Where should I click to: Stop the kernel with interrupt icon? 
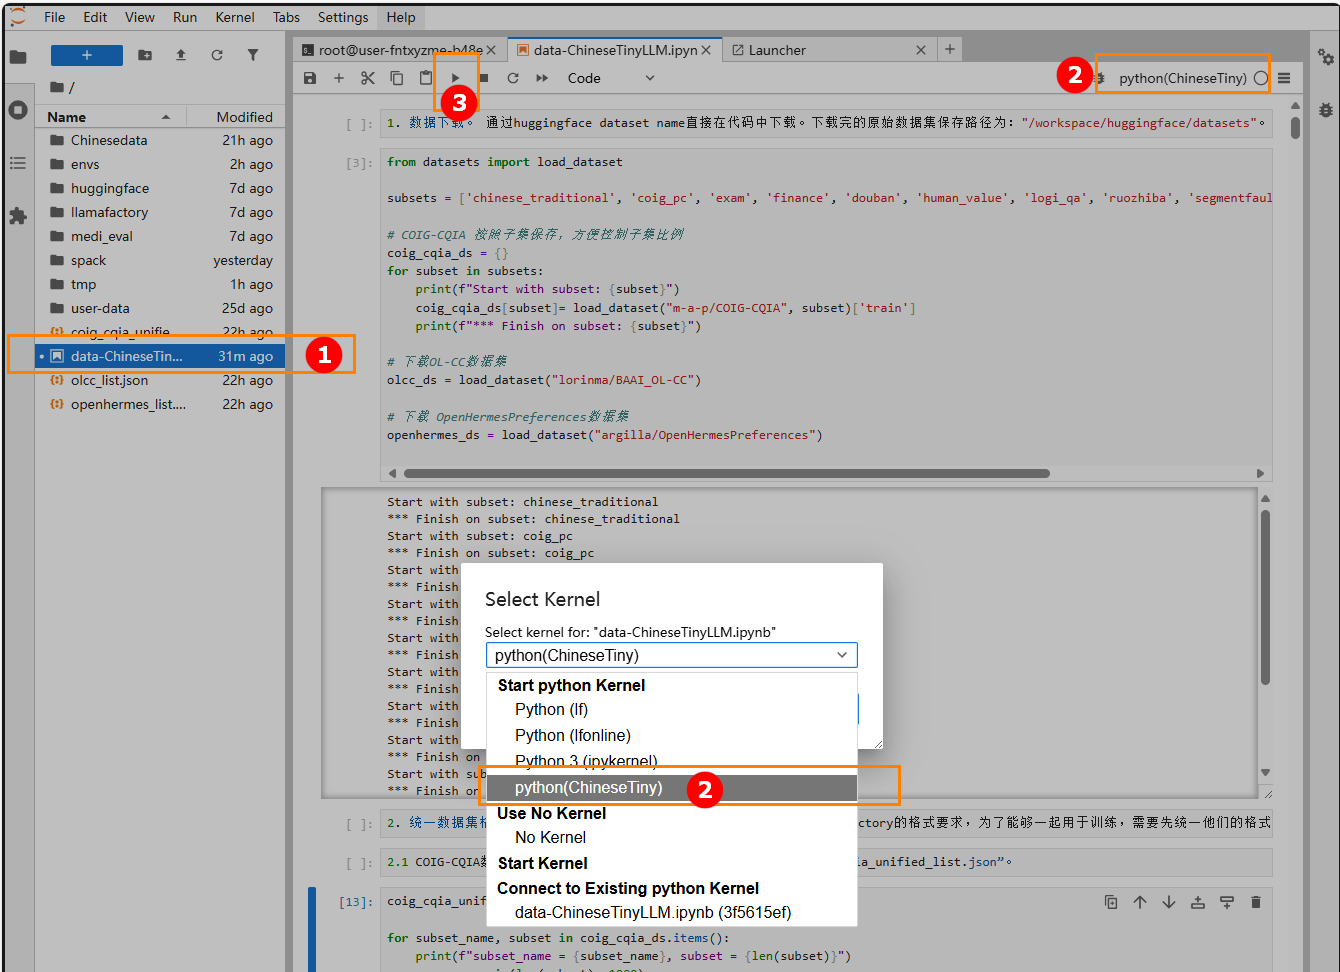pyautogui.click(x=484, y=78)
